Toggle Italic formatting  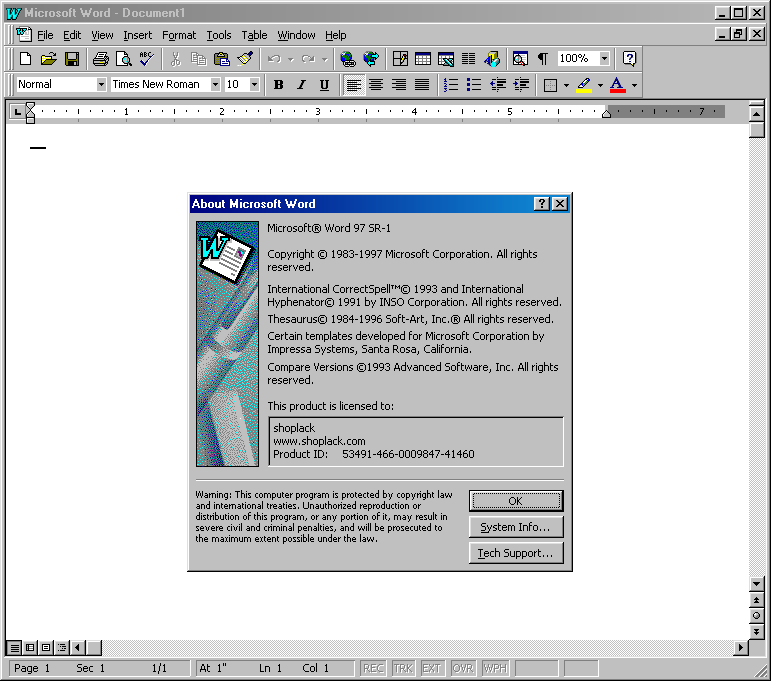(301, 85)
